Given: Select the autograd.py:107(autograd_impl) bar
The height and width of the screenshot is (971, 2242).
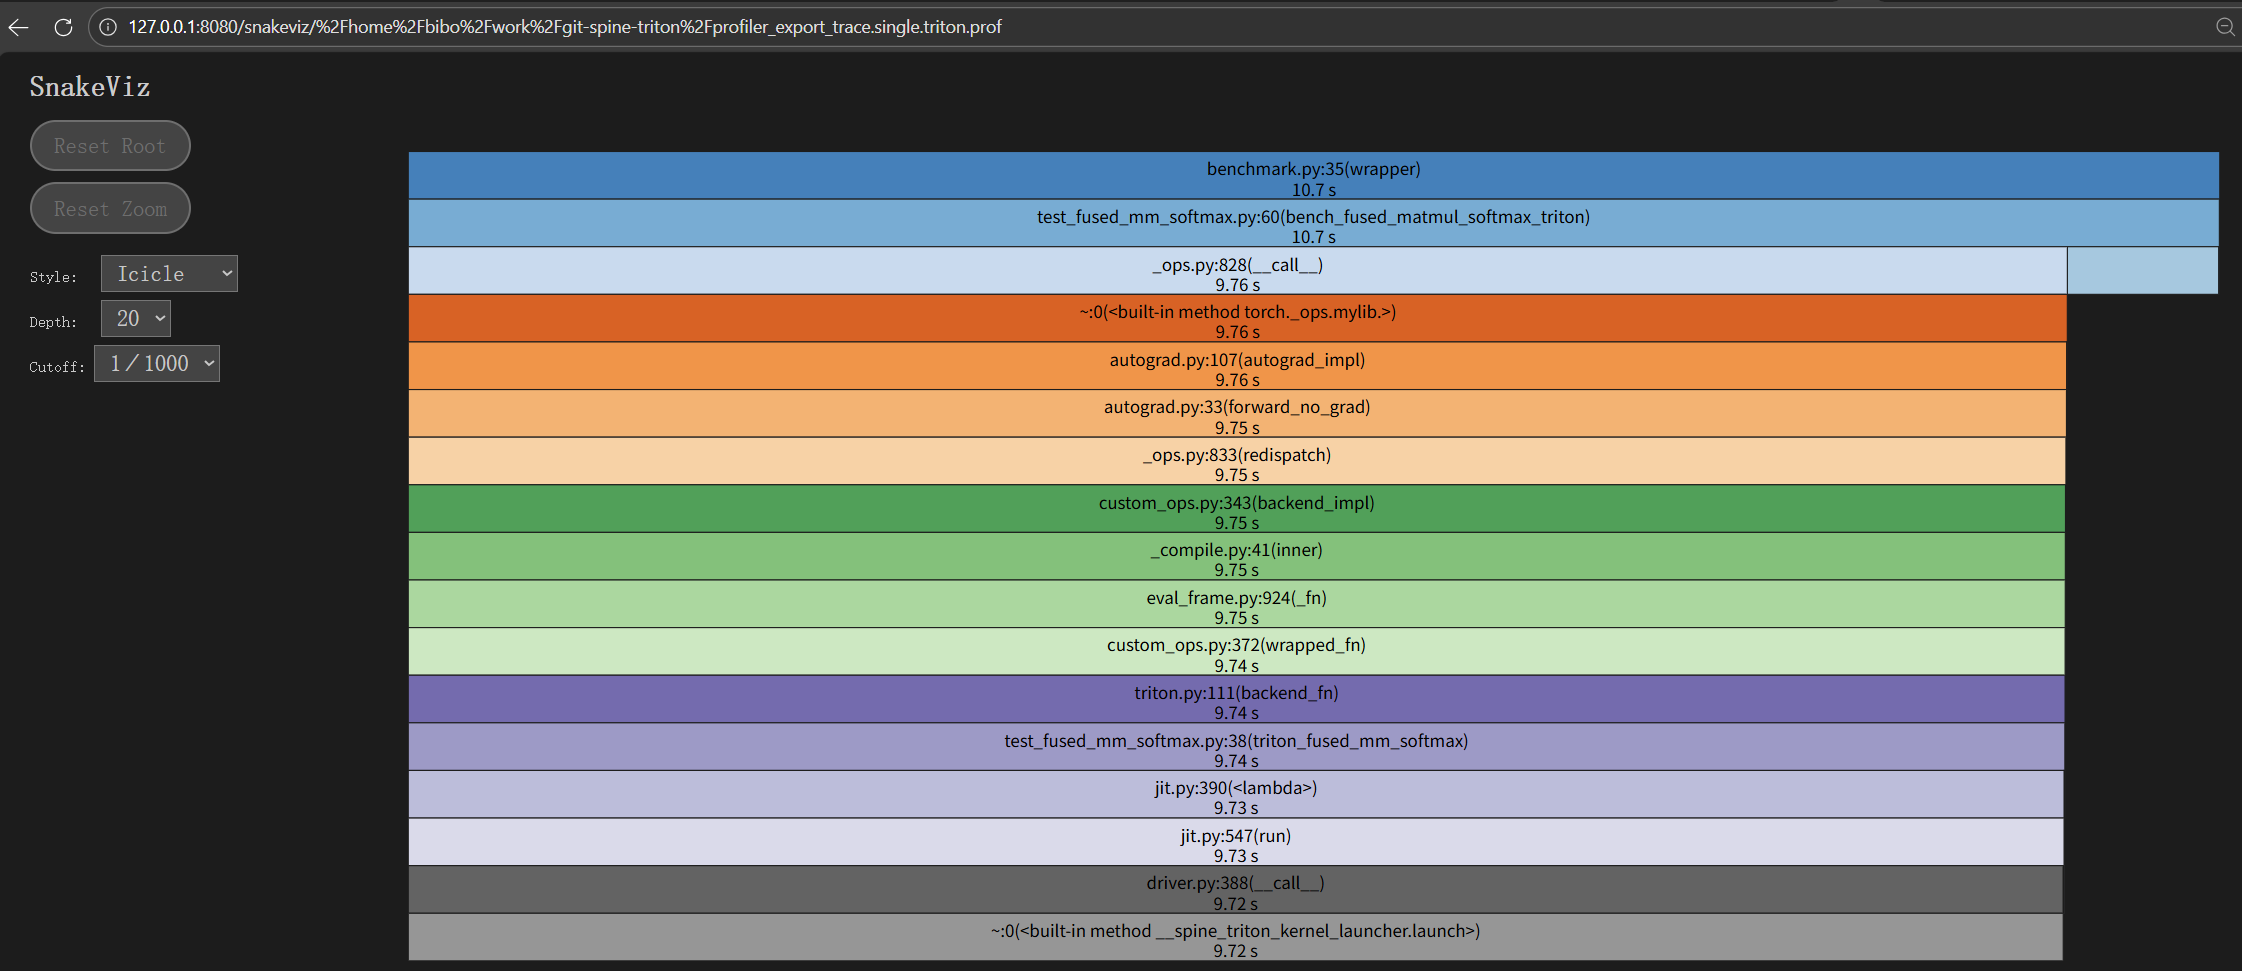Looking at the screenshot, I should pyautogui.click(x=1237, y=367).
